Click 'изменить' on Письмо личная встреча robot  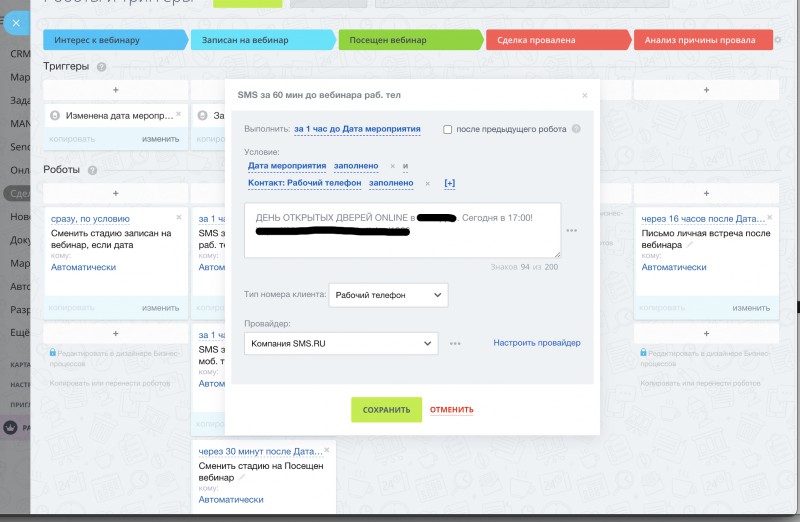pos(751,308)
